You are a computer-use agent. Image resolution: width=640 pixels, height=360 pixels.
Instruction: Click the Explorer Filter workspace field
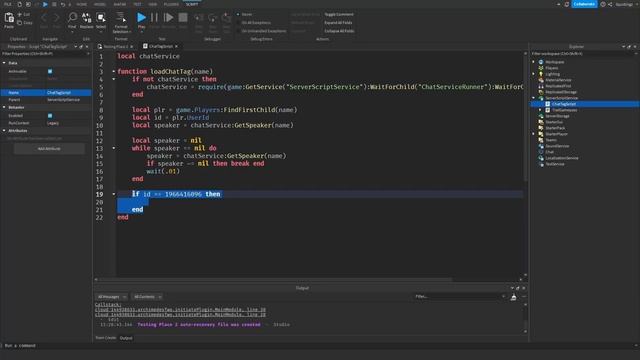[x=583, y=53]
